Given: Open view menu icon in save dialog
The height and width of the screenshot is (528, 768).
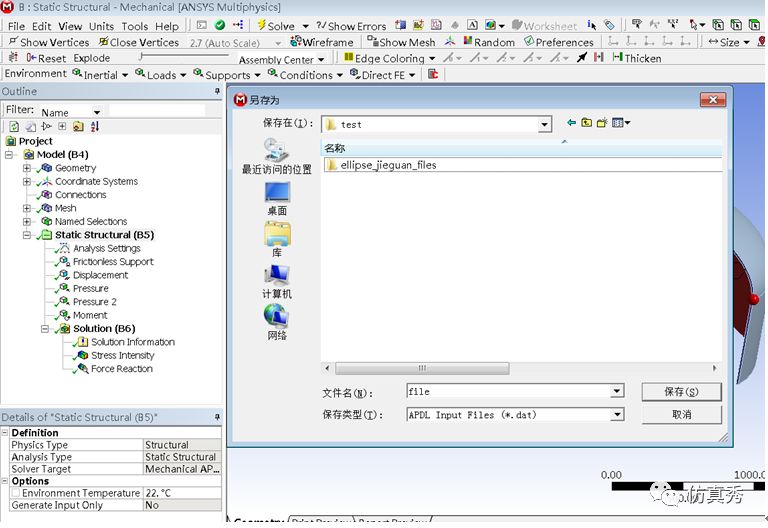Looking at the screenshot, I should (621, 122).
